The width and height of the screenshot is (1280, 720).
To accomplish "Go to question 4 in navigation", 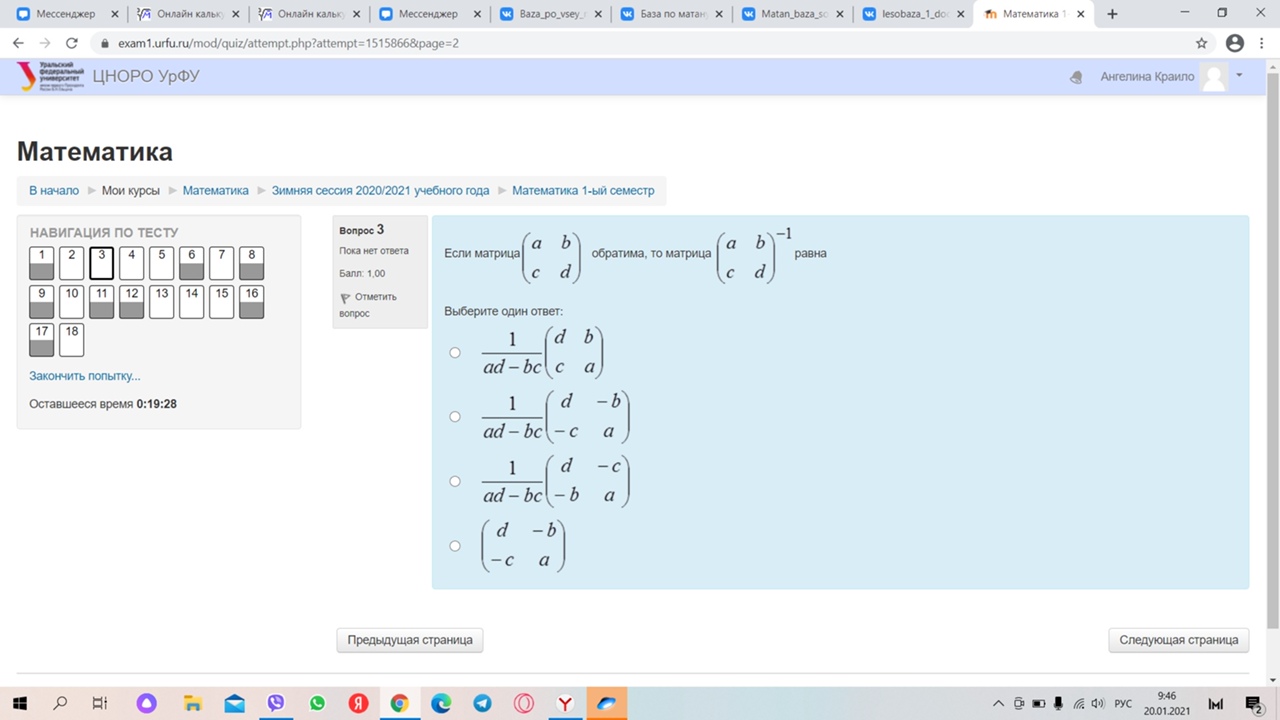I will pyautogui.click(x=131, y=263).
